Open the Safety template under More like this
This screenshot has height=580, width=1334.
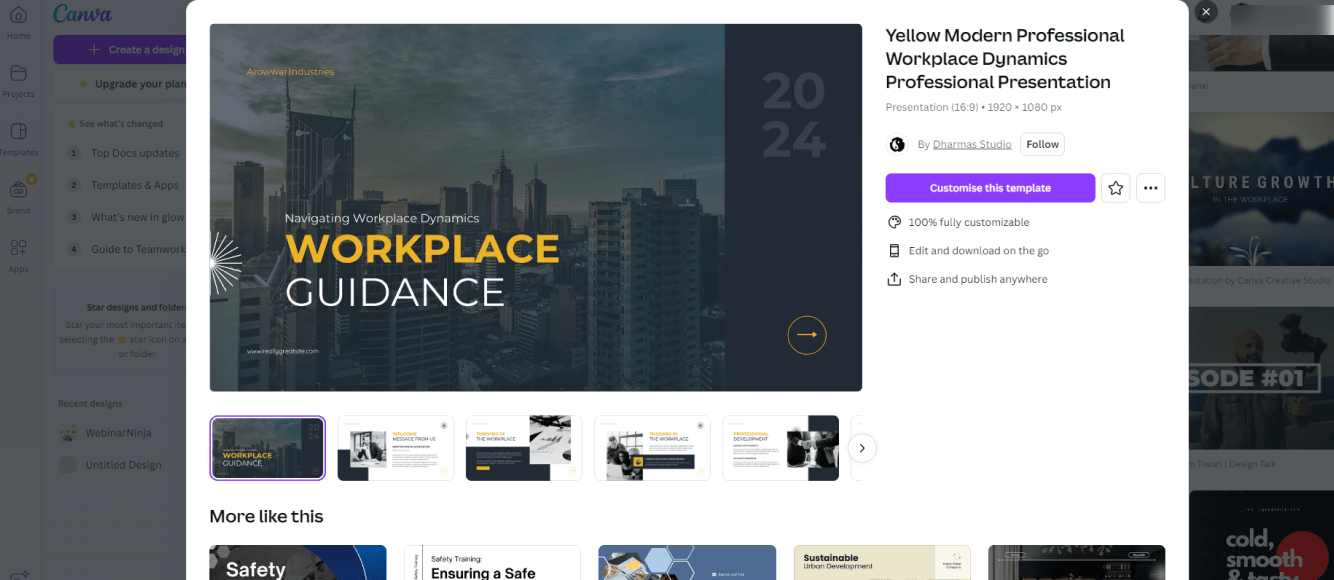pos(298,562)
